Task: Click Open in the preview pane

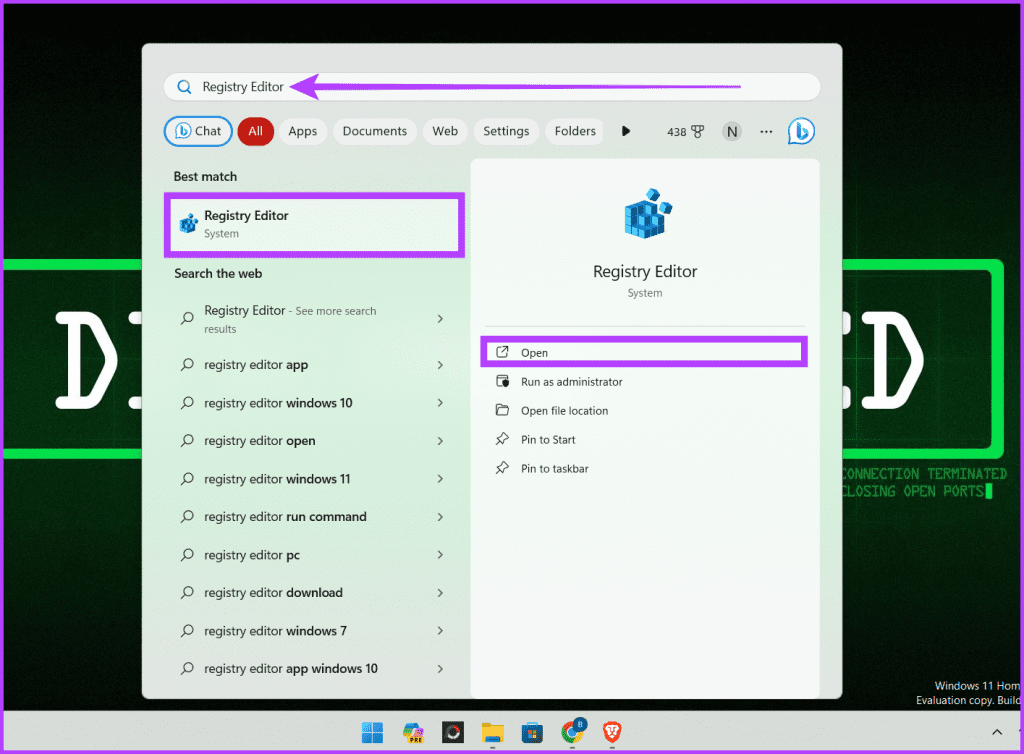Action: 644,353
